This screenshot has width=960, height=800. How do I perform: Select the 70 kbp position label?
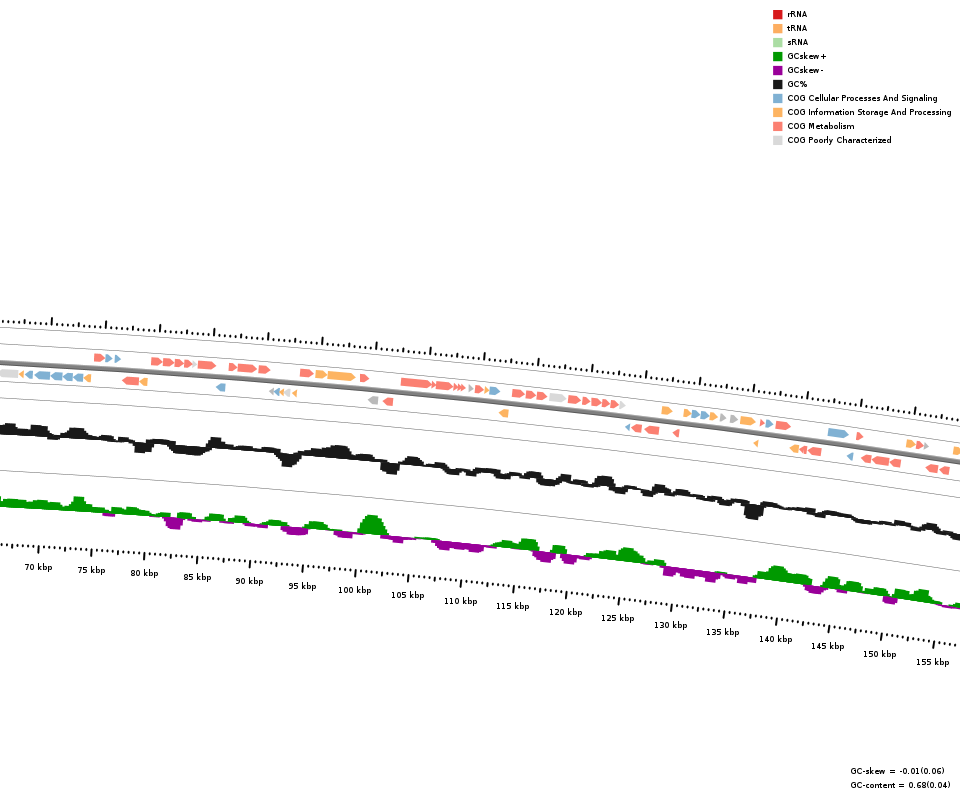click(x=38, y=567)
